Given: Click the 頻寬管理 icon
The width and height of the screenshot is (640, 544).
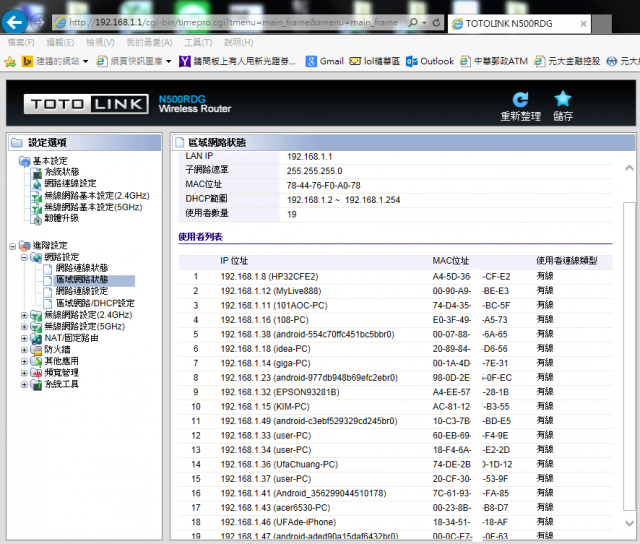Looking at the screenshot, I should point(36,373).
